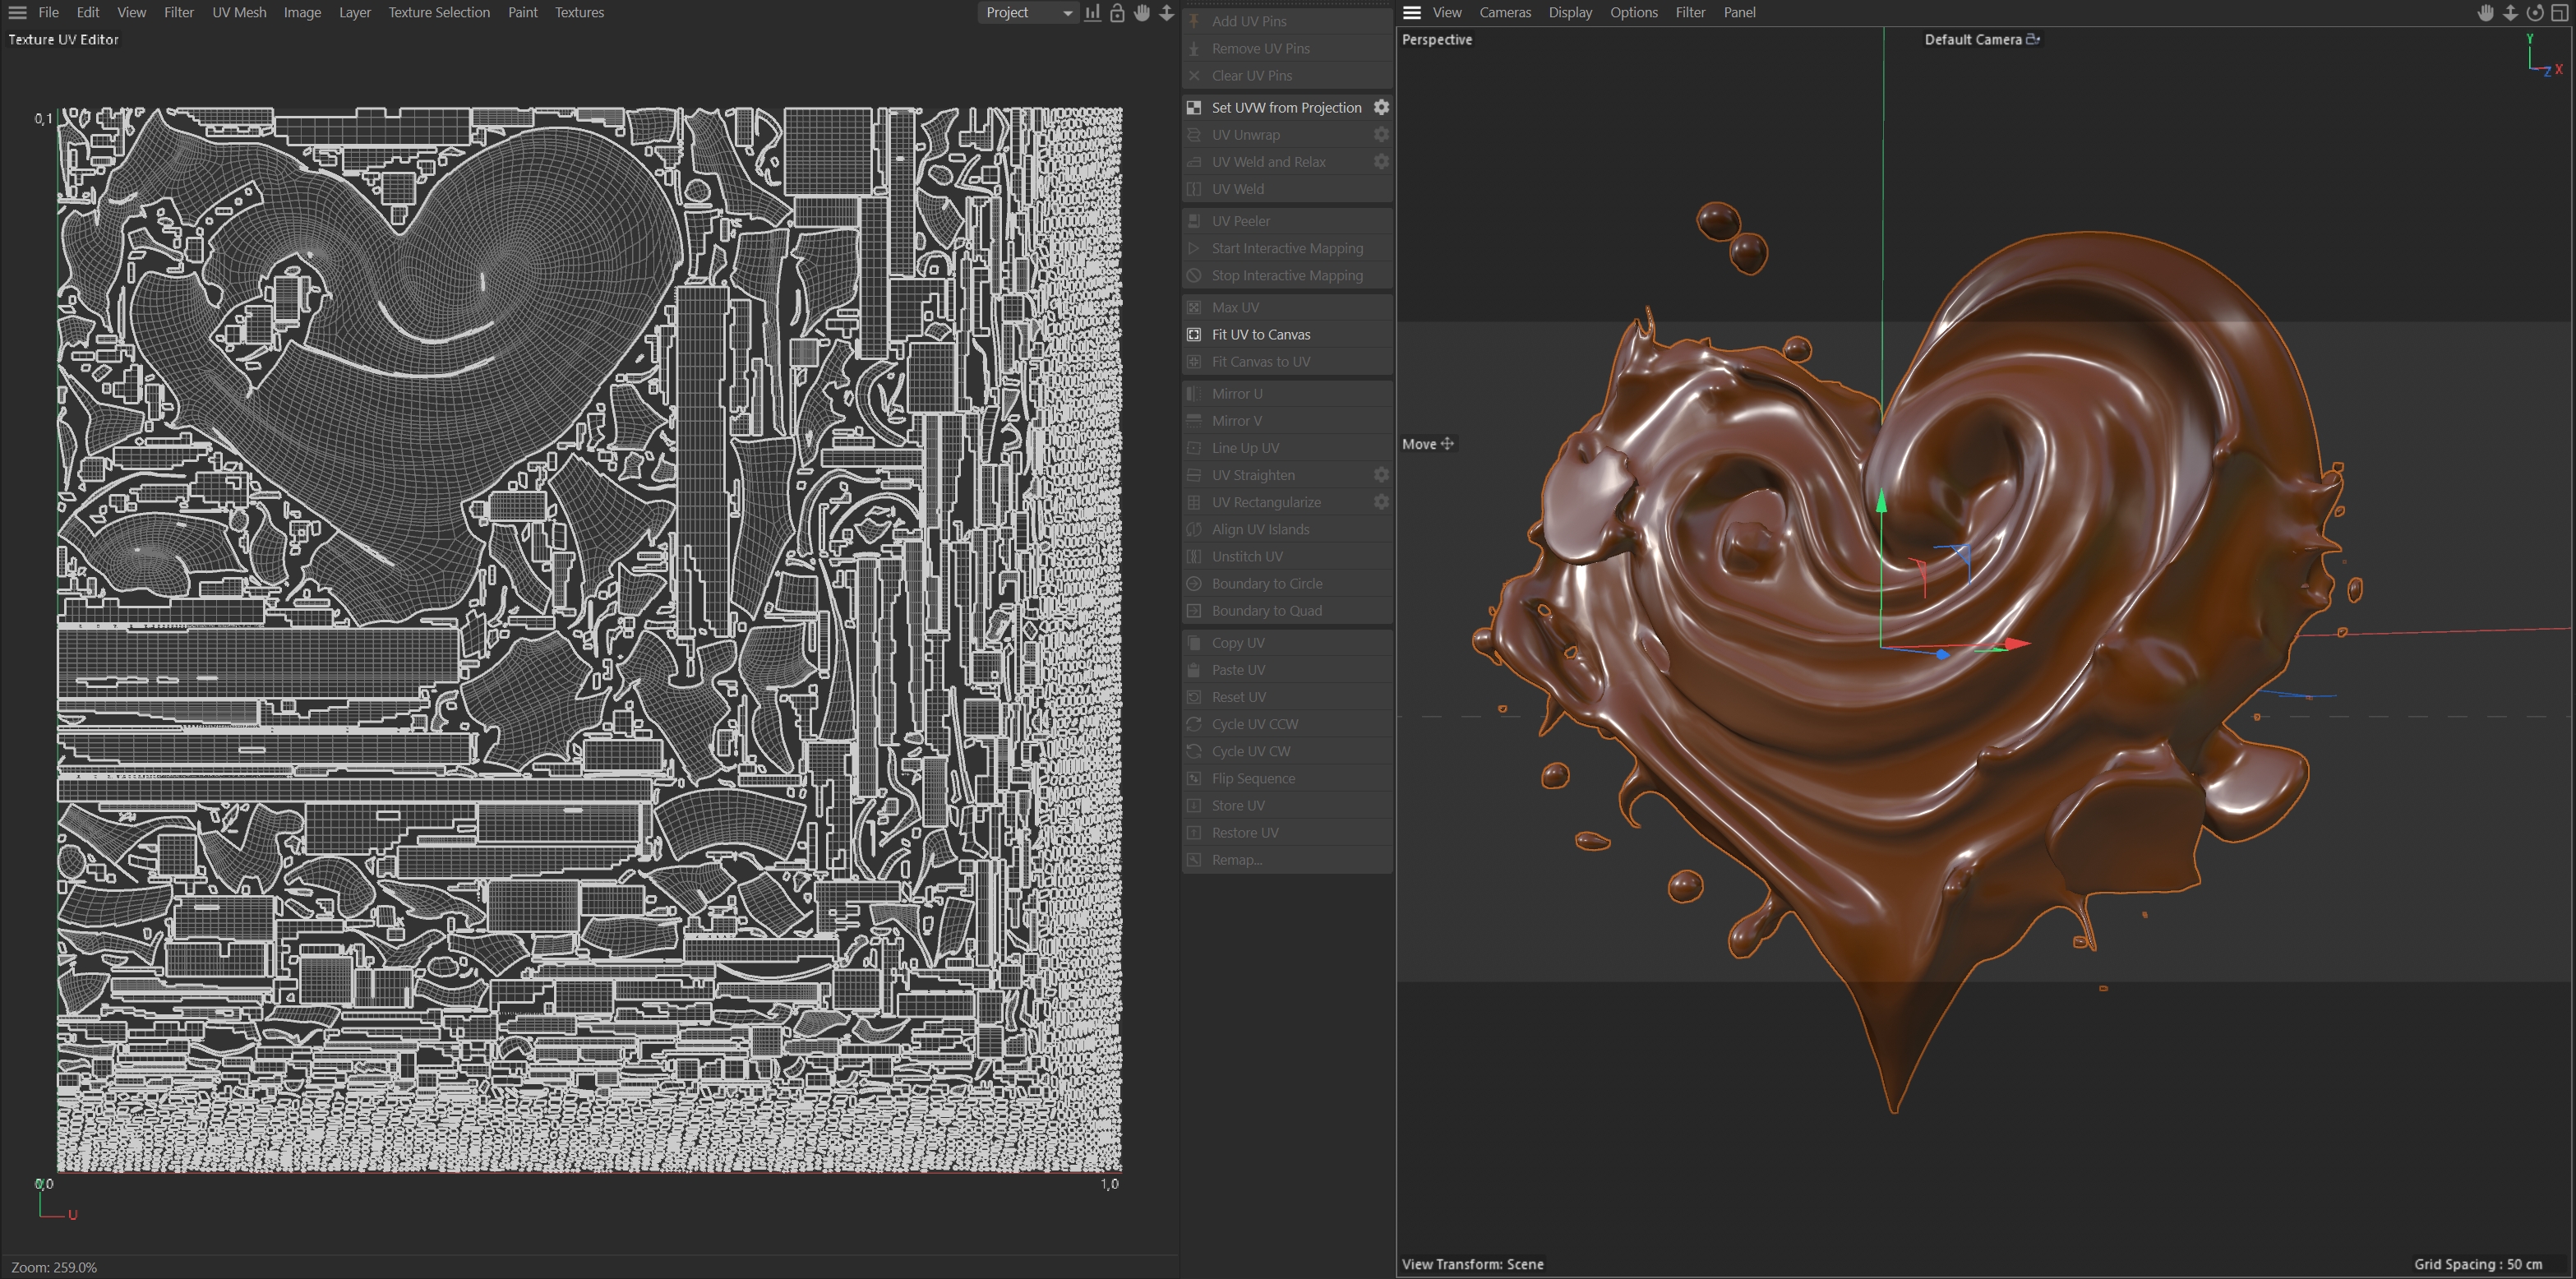Screen dimensions: 2576x1279
Task: Click the viewport layout toggle icon
Action: pyautogui.click(x=2560, y=13)
